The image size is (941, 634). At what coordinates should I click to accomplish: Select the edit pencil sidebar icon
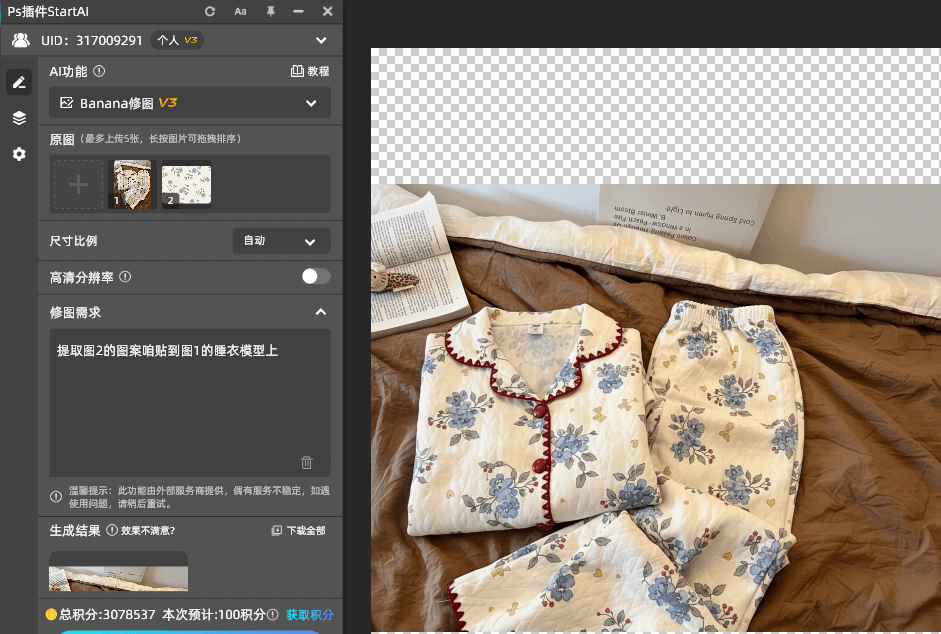coord(19,82)
